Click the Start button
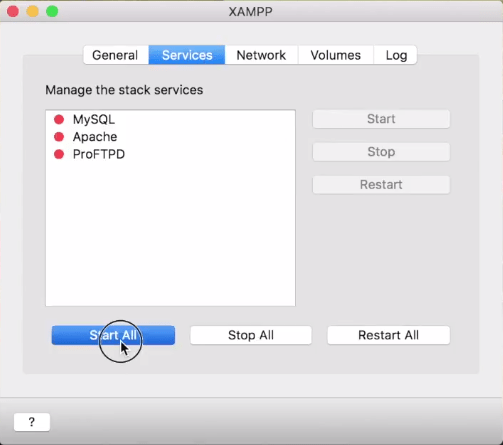Screen dimensions: 503x445 coord(381,119)
